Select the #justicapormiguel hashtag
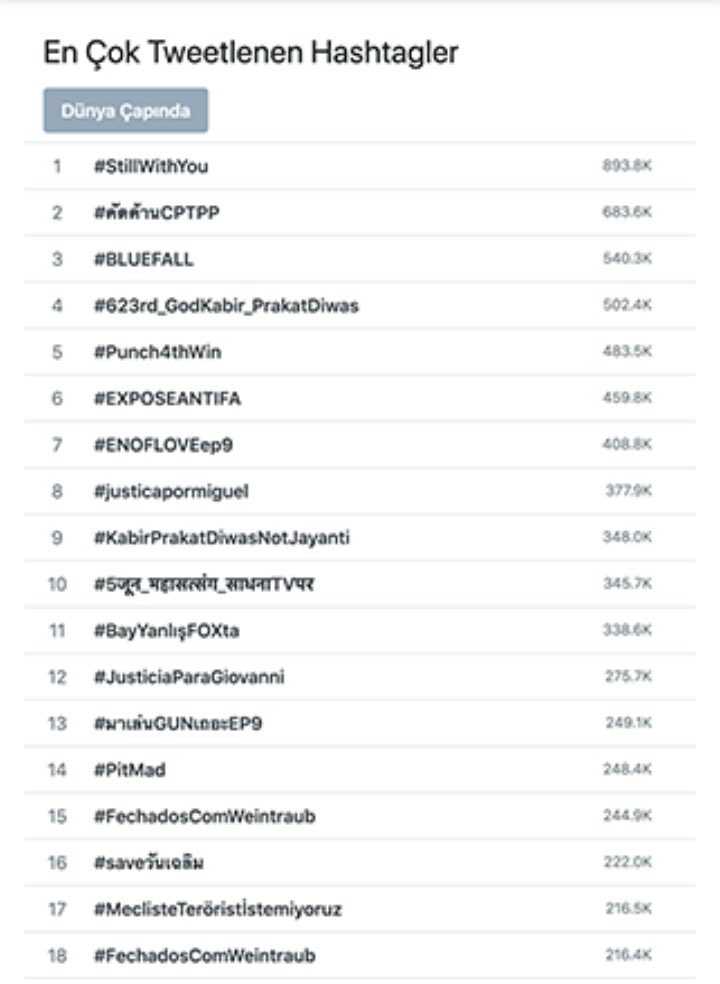 [x=171, y=491]
